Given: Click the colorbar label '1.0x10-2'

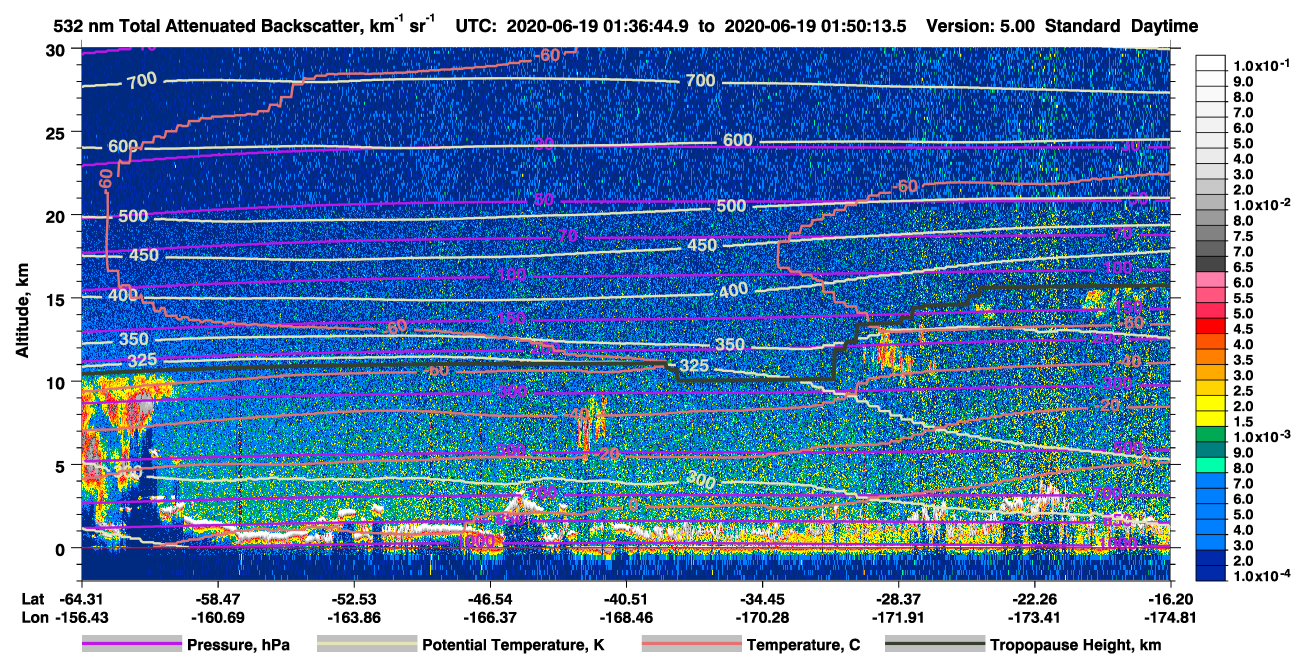Looking at the screenshot, I should [x=1264, y=203].
